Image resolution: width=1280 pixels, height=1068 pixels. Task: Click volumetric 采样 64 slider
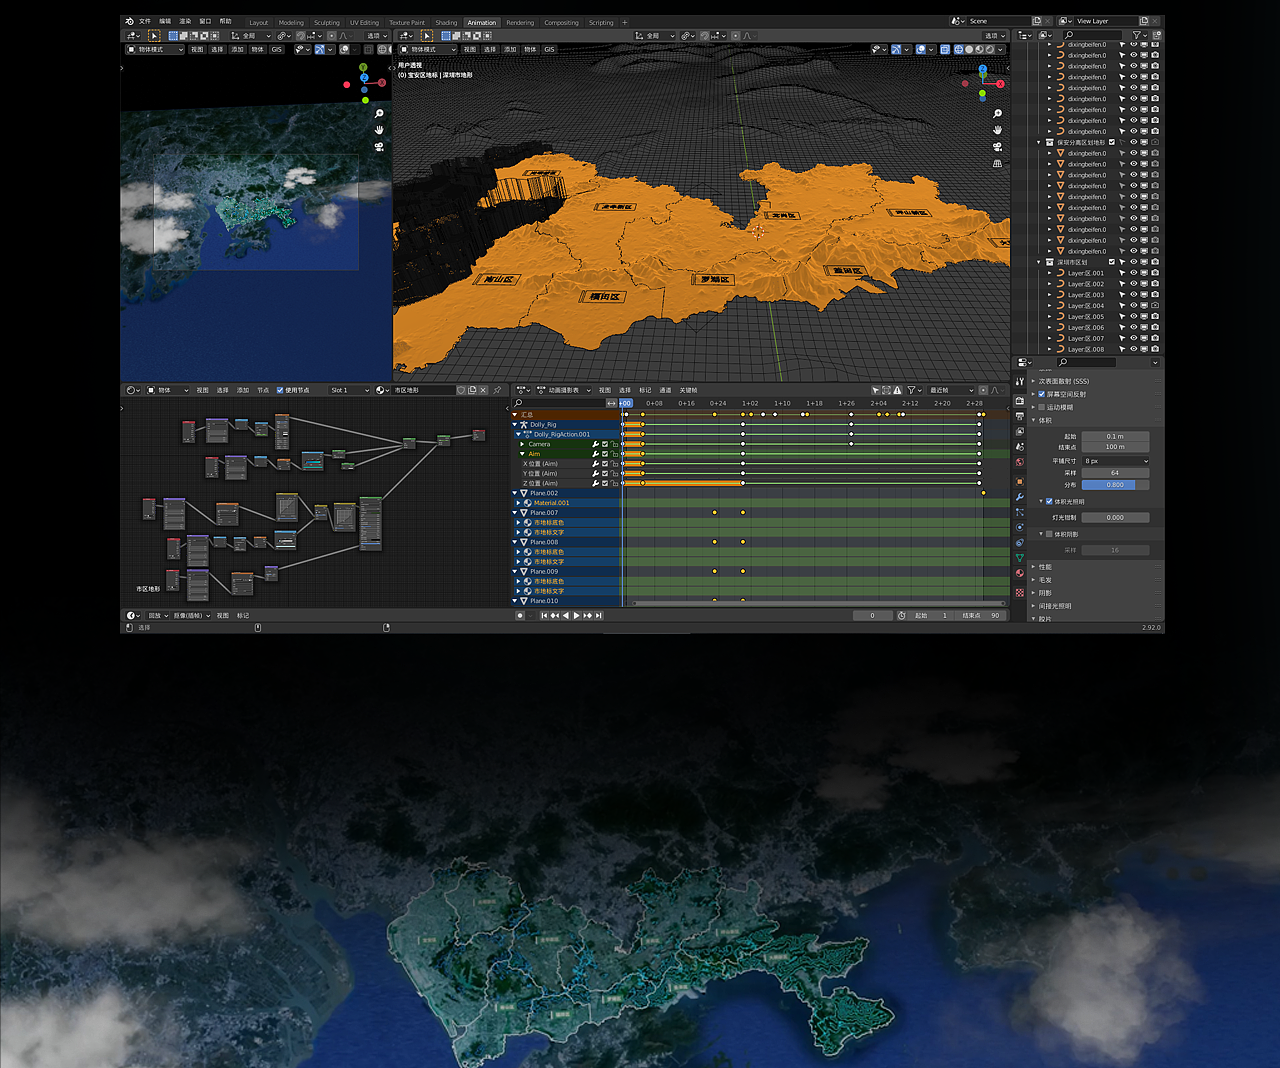[x=1115, y=473]
